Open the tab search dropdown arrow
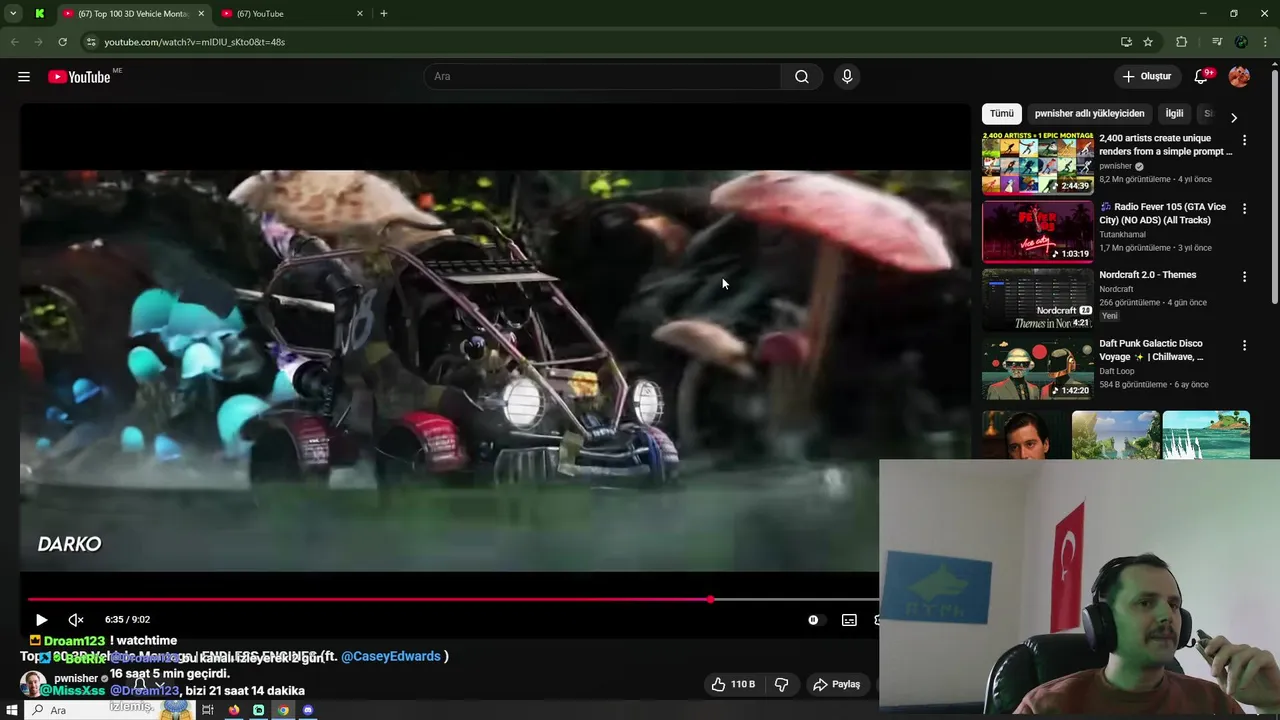 pos(13,14)
